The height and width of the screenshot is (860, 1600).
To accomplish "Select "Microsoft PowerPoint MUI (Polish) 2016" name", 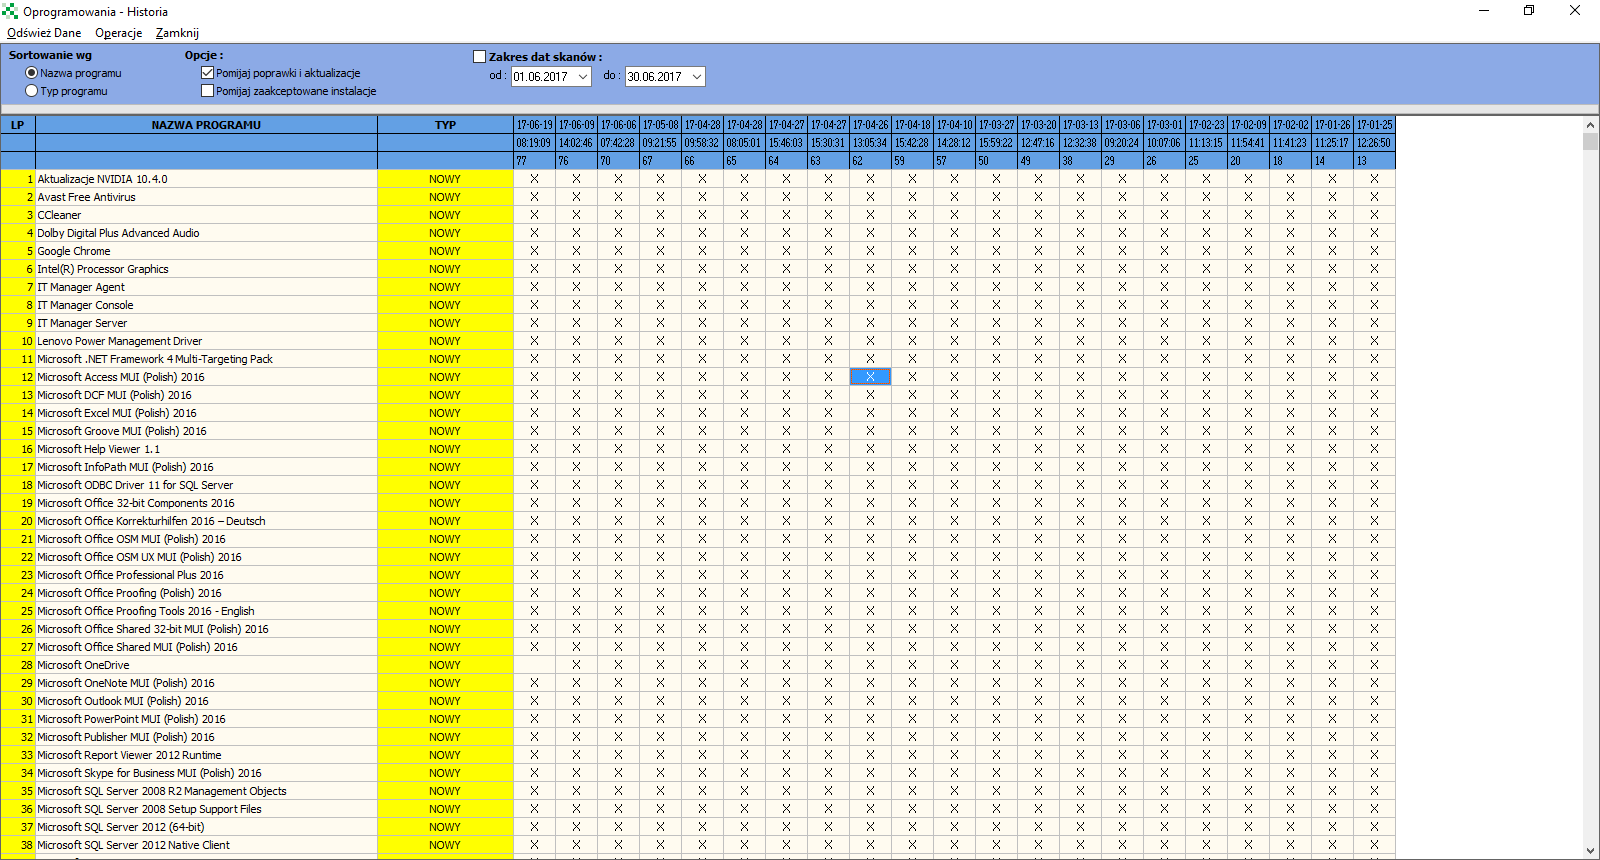I will (x=131, y=719).
